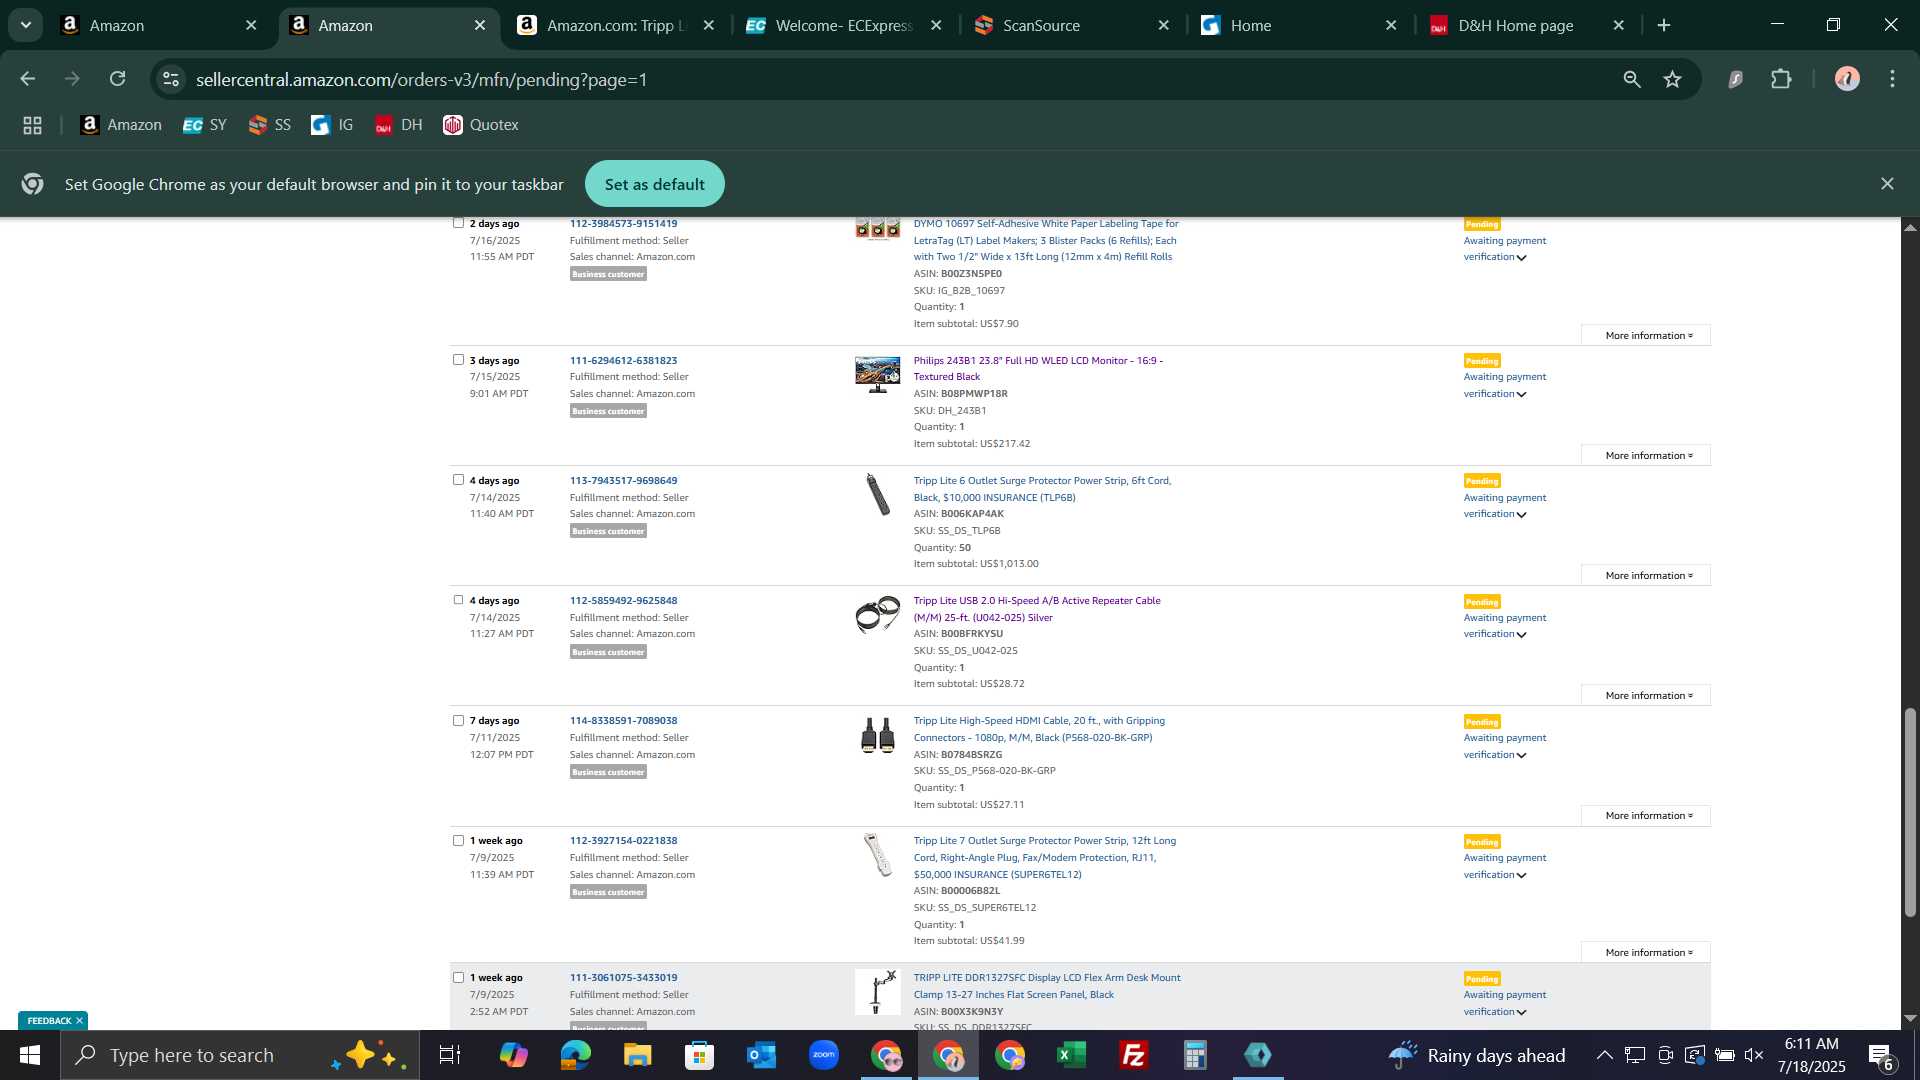Open Task View on the taskbar
Image resolution: width=1920 pixels, height=1080 pixels.
[450, 1055]
